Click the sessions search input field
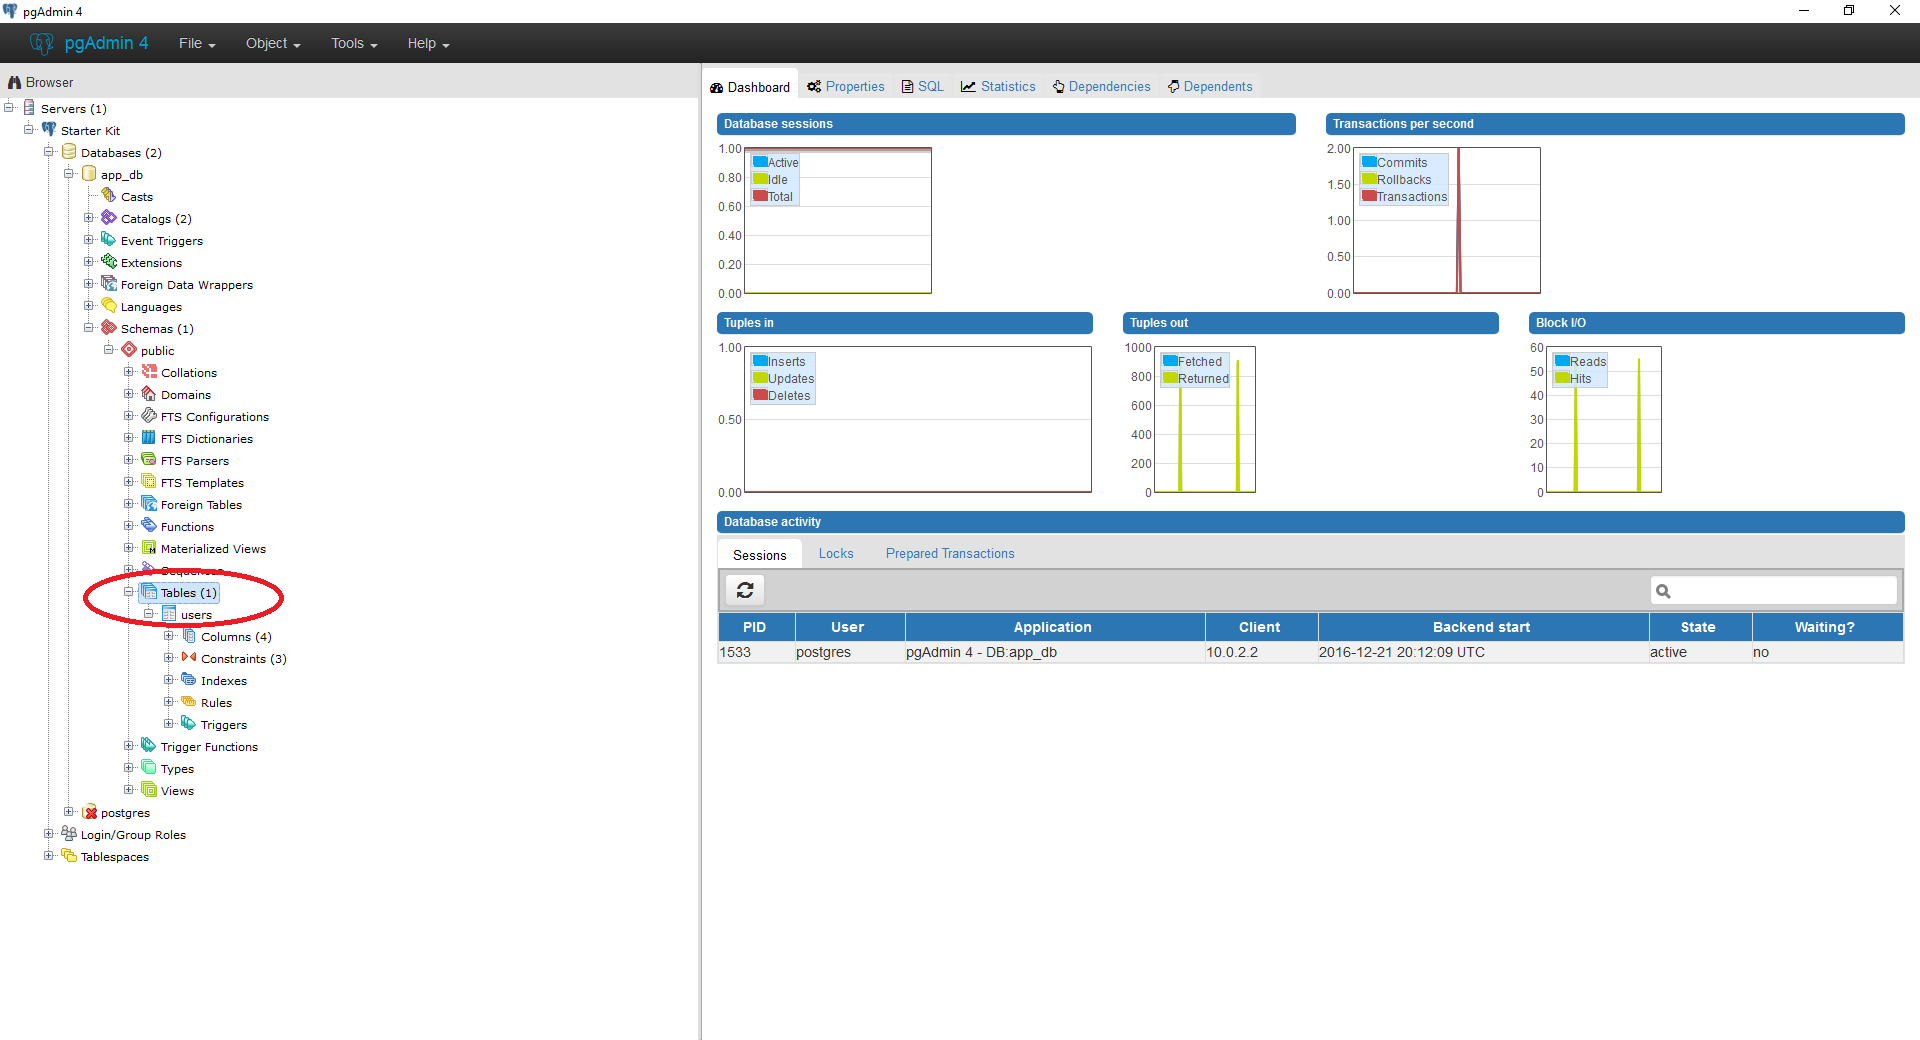 [x=1774, y=590]
